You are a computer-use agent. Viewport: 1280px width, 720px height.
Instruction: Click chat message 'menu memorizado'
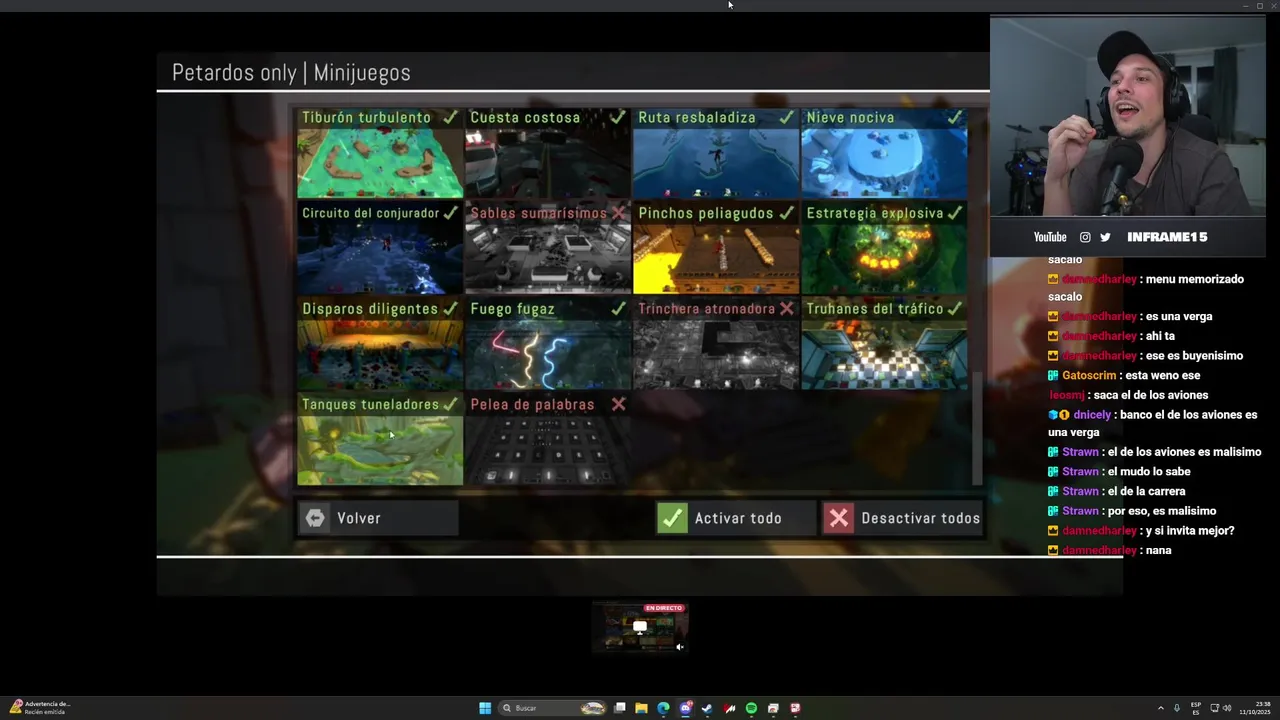1195,279
